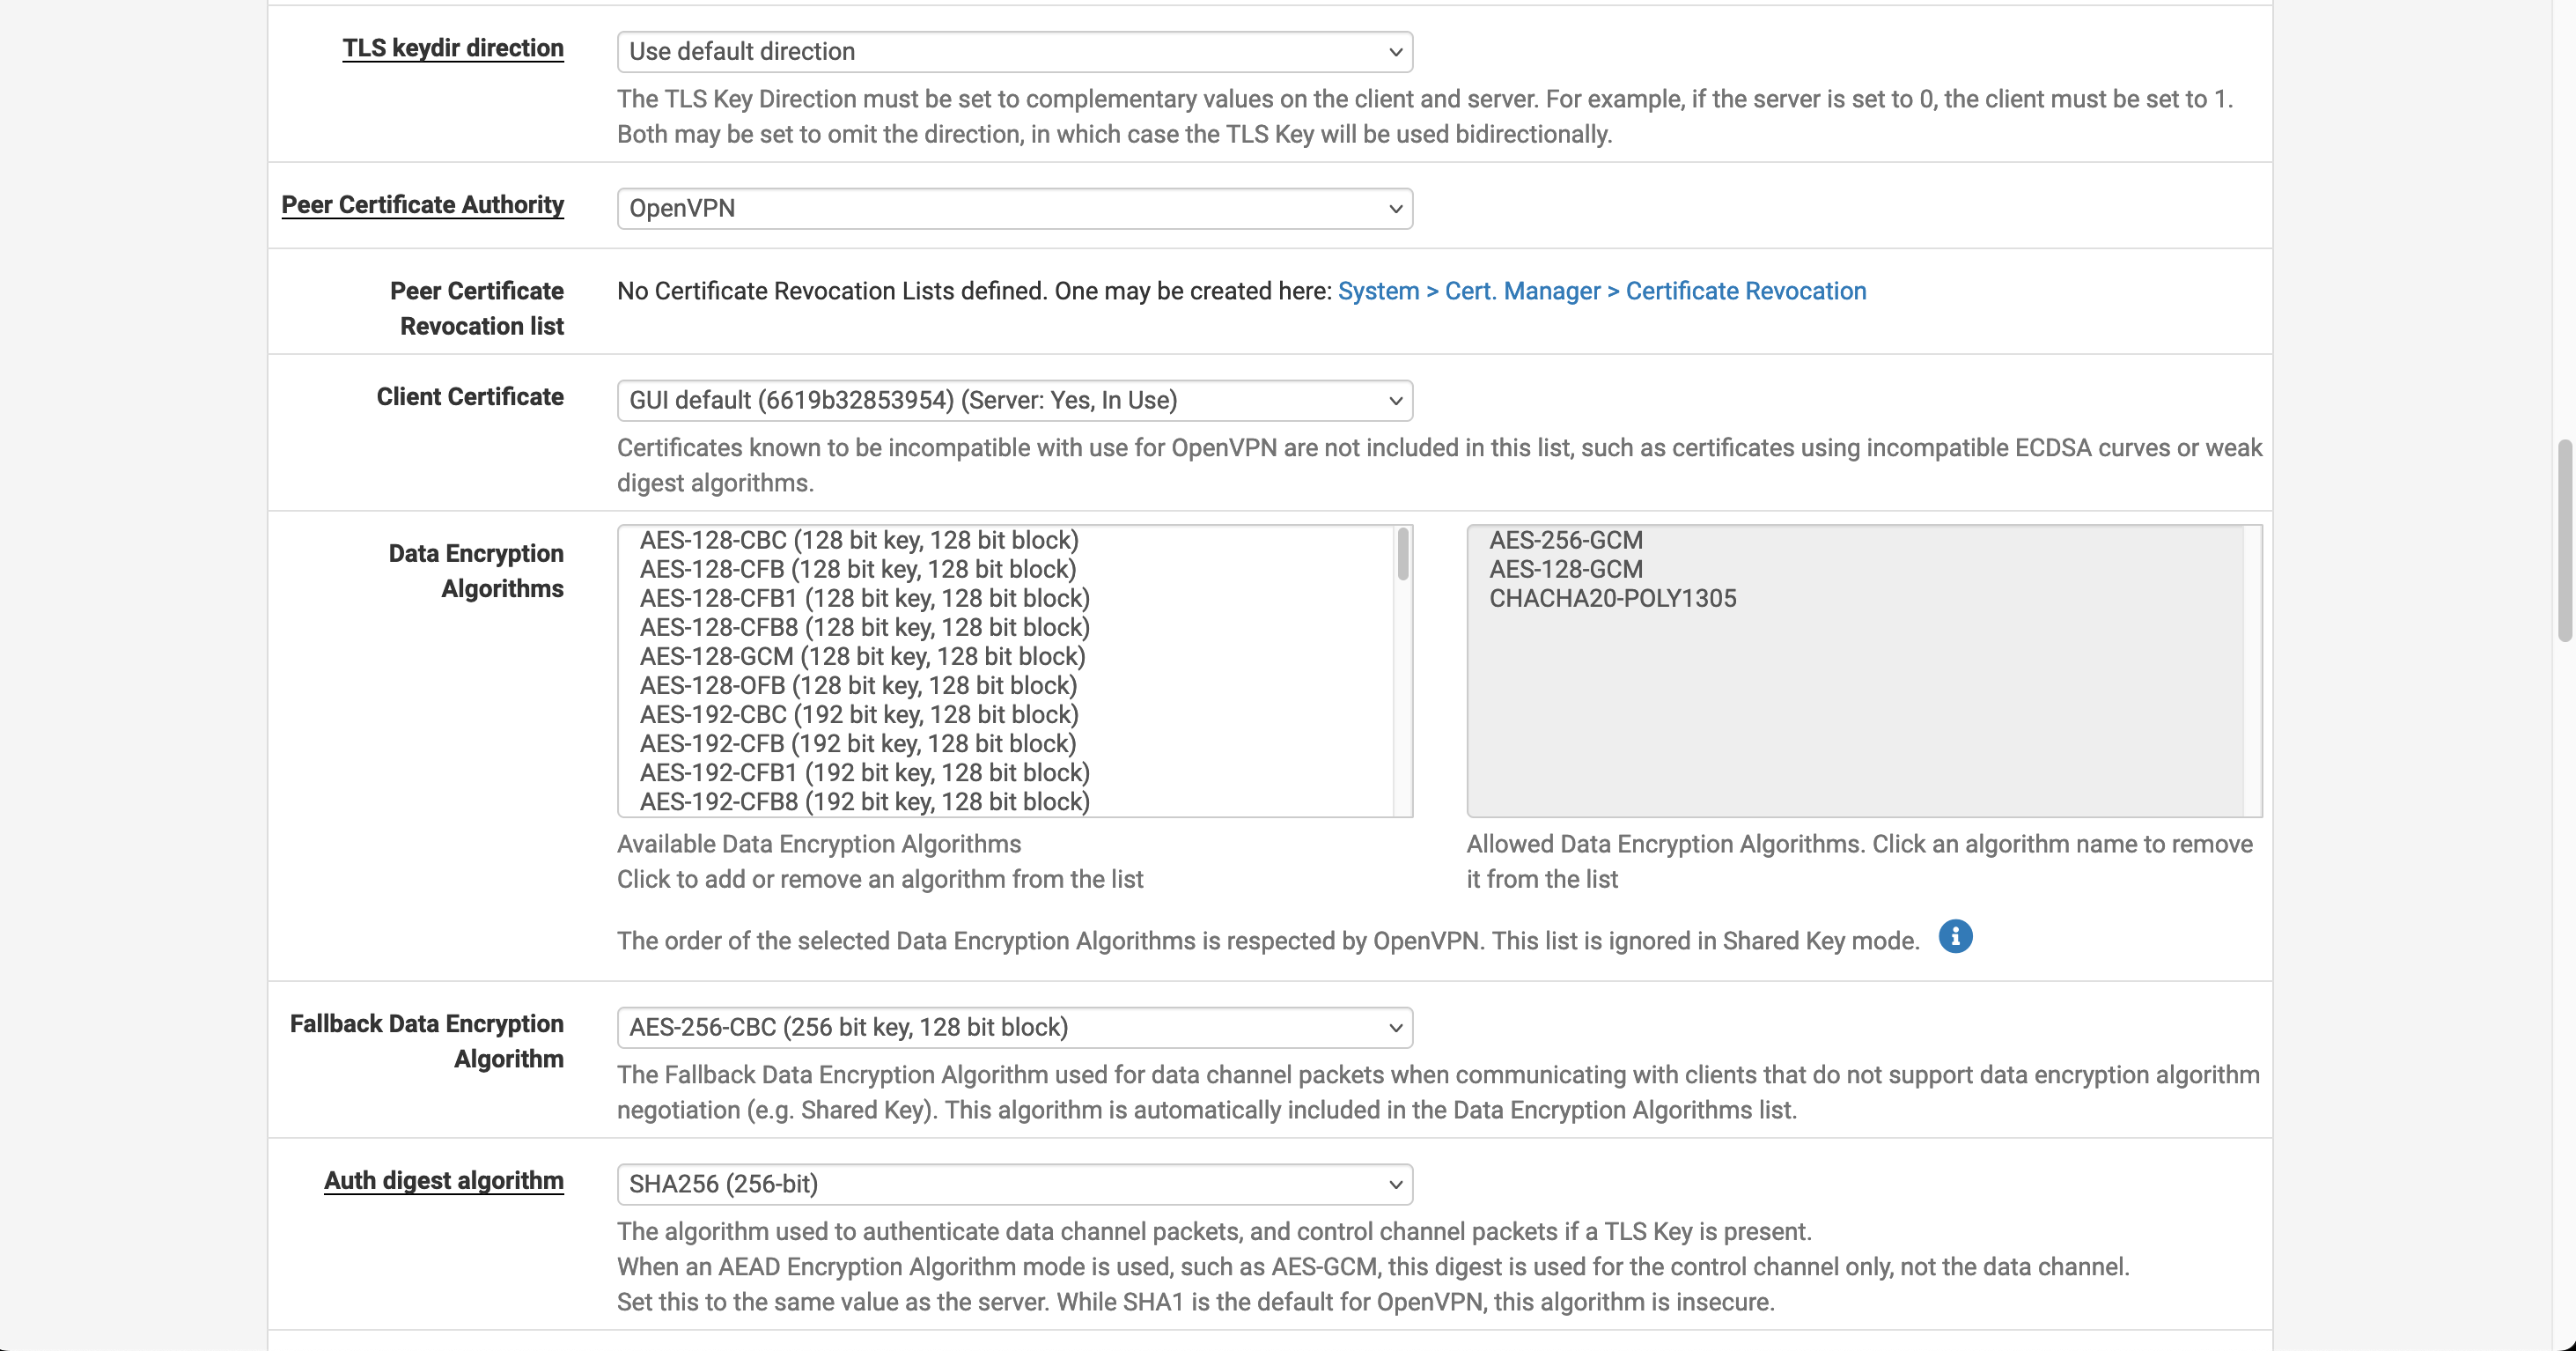Open the Fallback Data Encryption Algorithm dropdown
This screenshot has height=1351, width=2576.
[x=1014, y=1028]
